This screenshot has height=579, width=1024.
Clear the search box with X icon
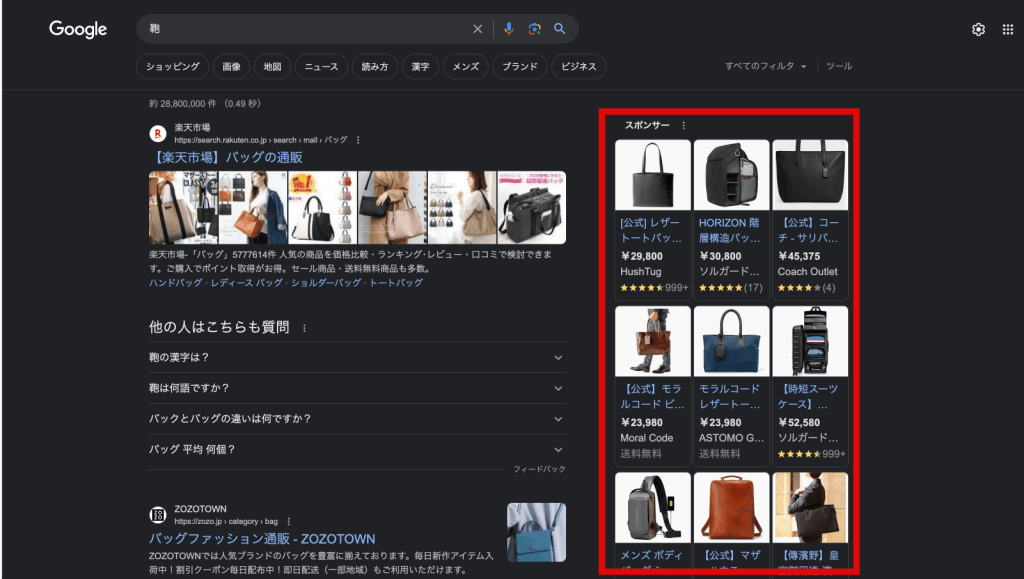coord(477,29)
